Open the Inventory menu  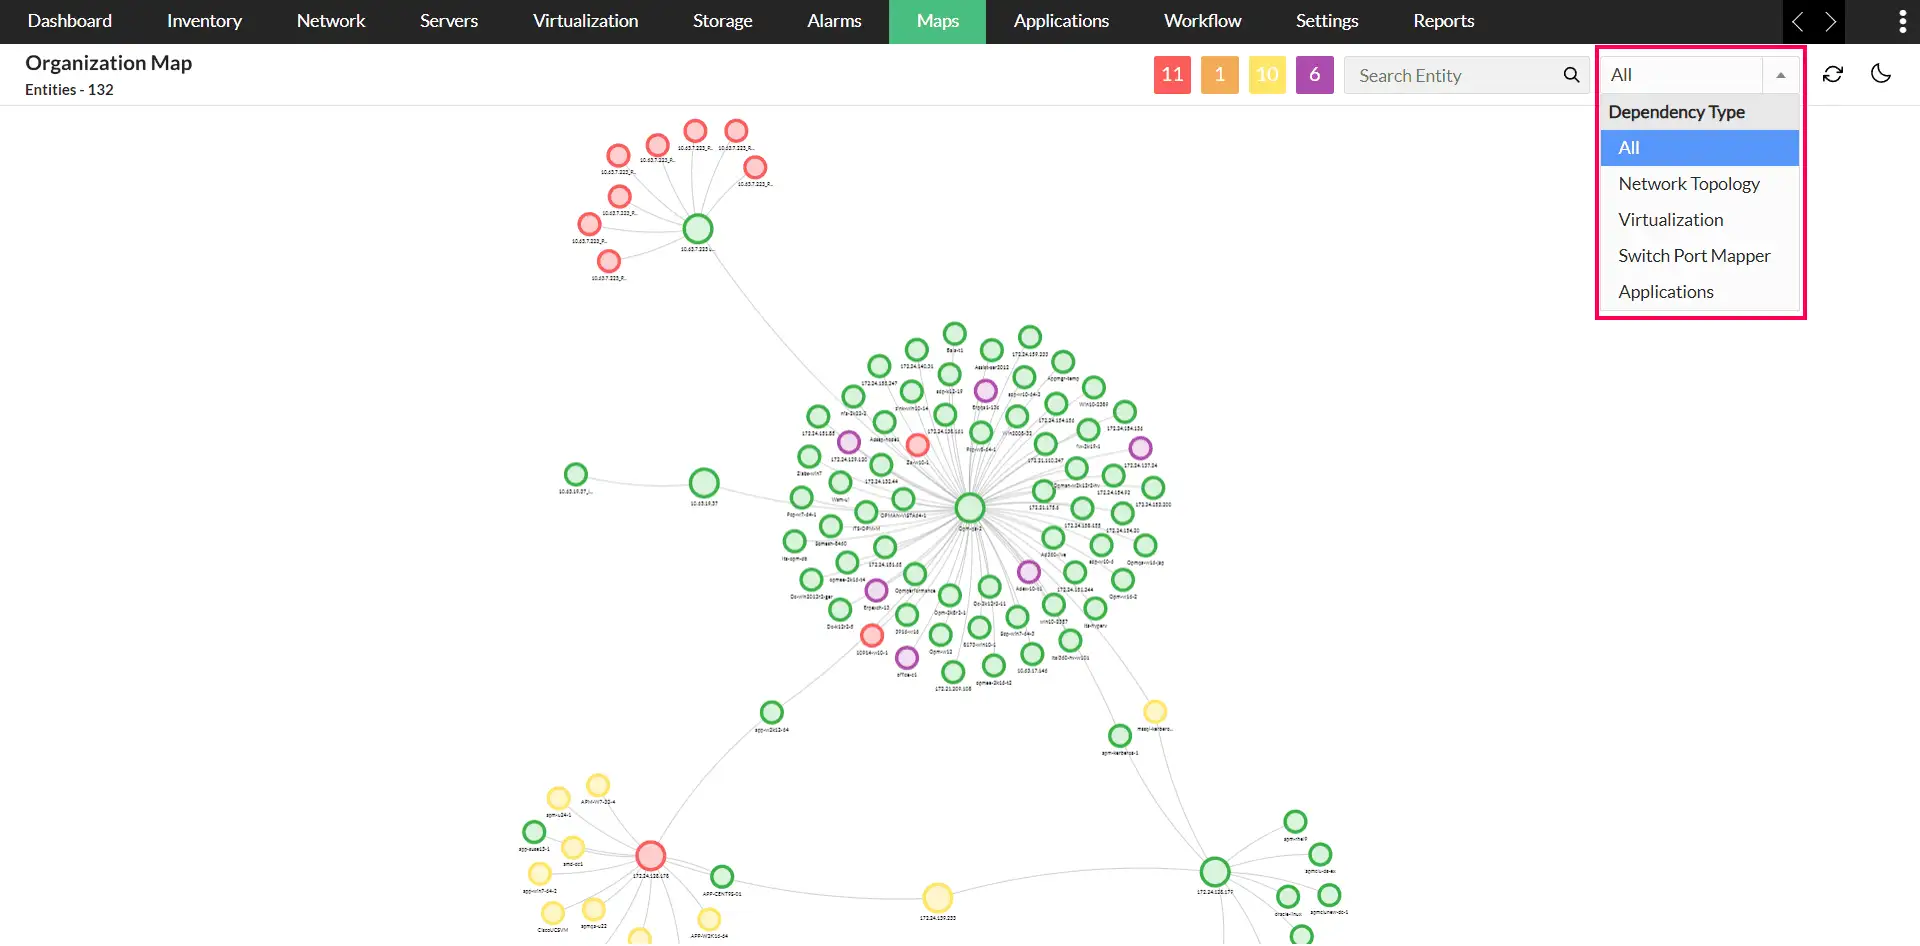204,21
